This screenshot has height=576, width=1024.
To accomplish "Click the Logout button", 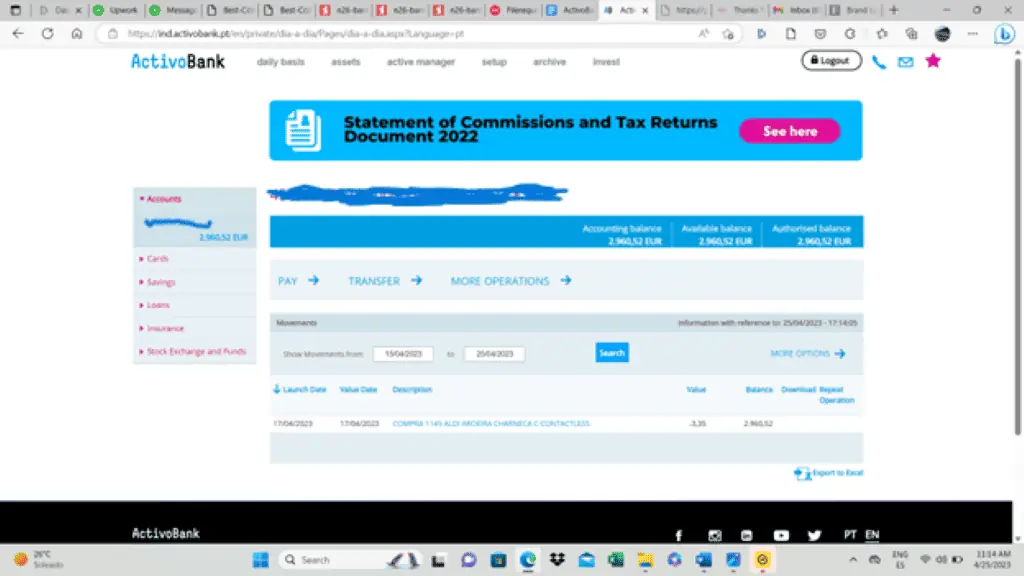I will tap(831, 61).
